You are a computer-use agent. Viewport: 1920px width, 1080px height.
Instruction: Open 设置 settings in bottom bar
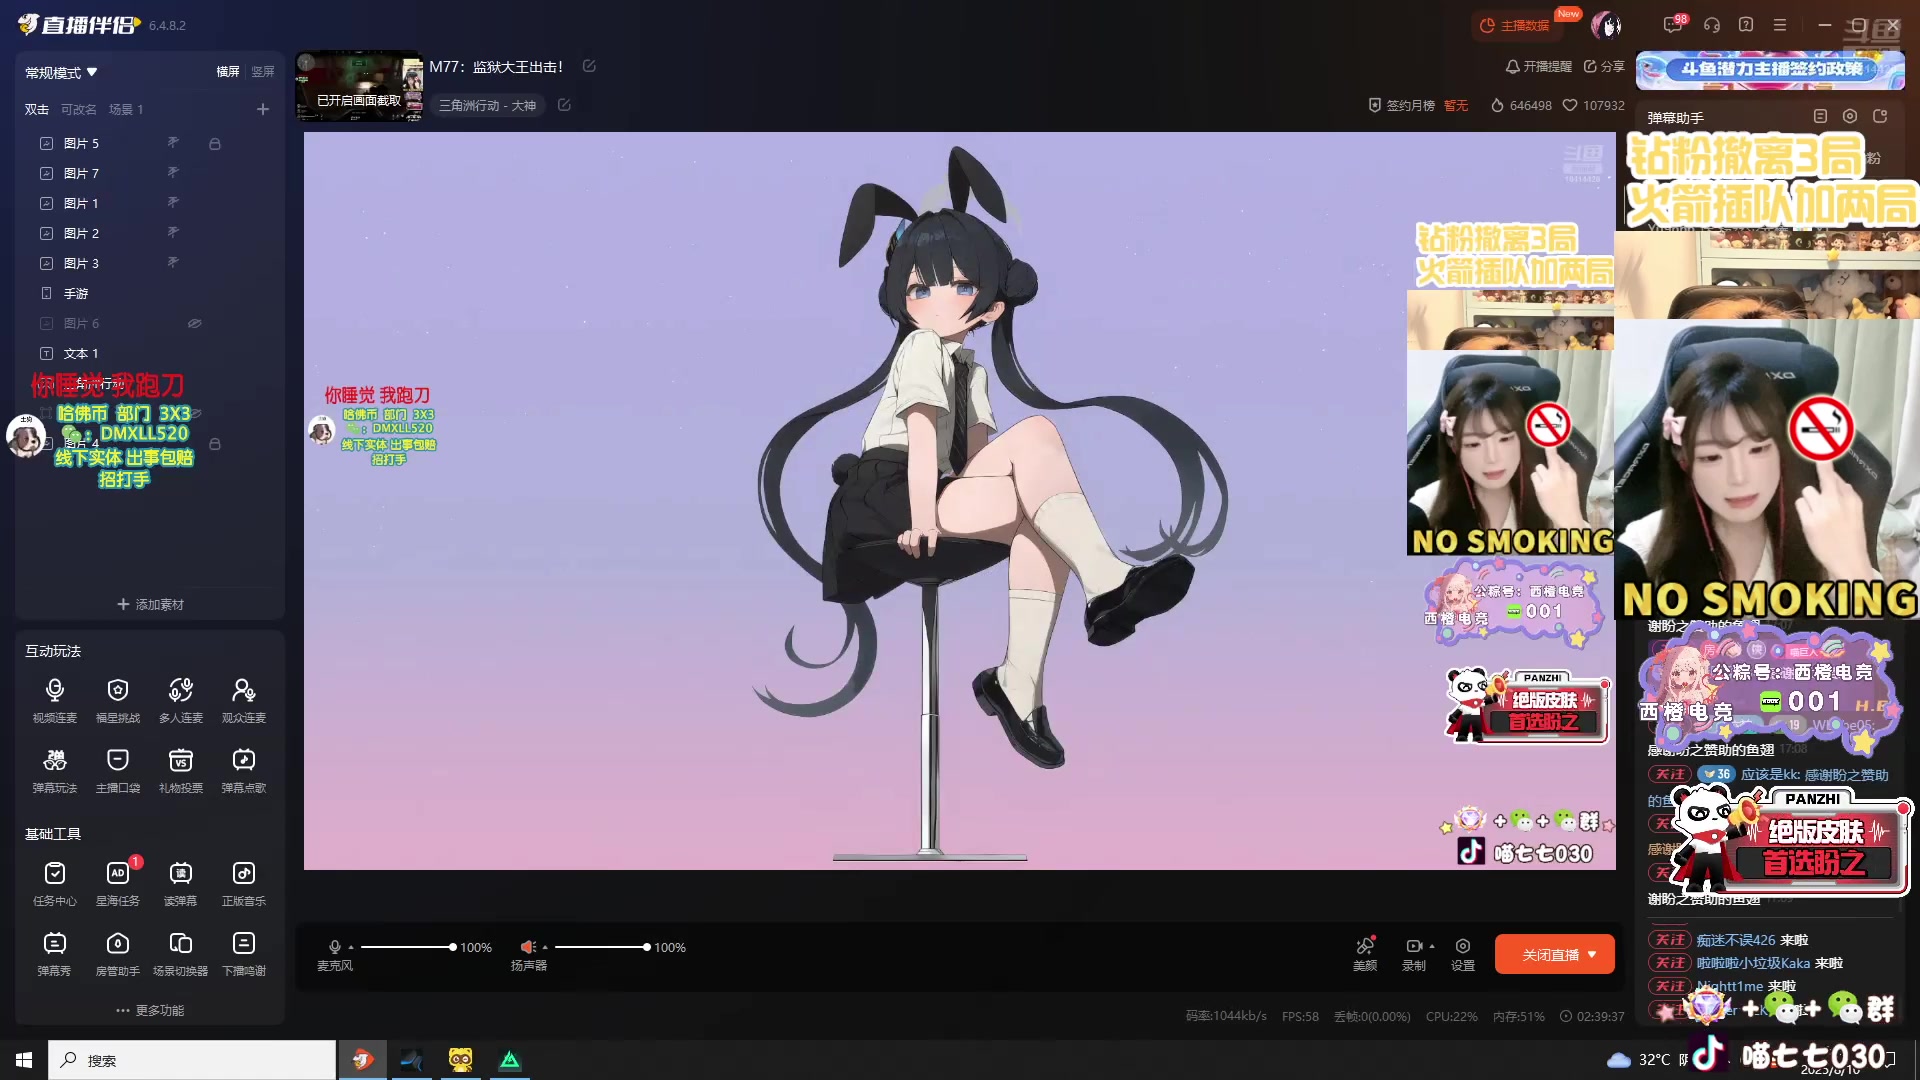(1463, 954)
